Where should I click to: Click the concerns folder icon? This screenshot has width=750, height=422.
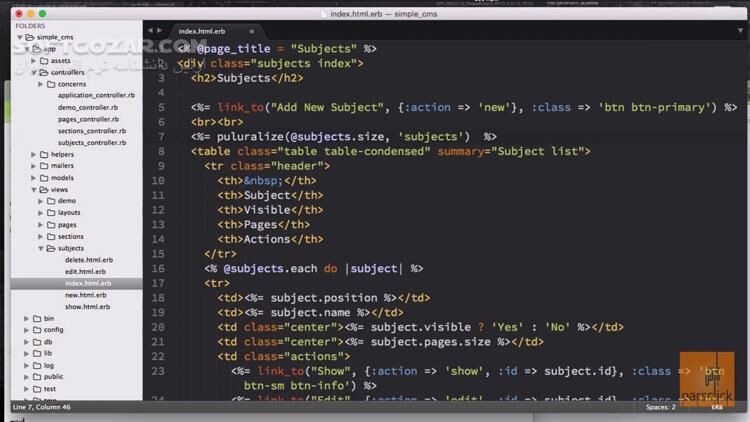point(51,84)
